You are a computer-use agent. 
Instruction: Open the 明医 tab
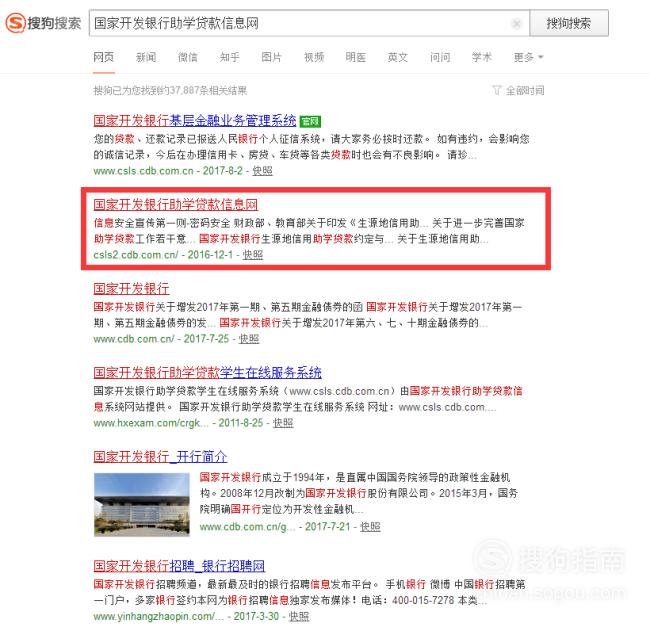click(356, 57)
